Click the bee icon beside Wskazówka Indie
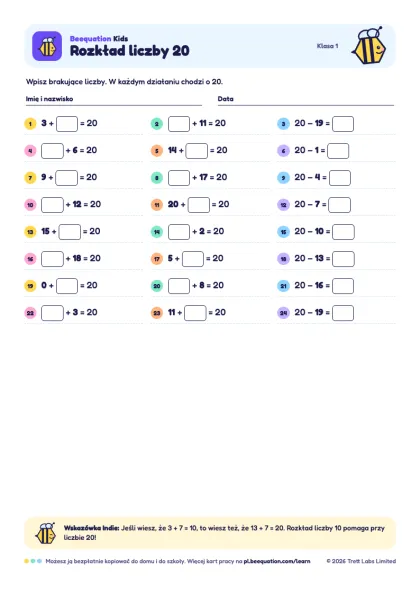 (x=46, y=533)
